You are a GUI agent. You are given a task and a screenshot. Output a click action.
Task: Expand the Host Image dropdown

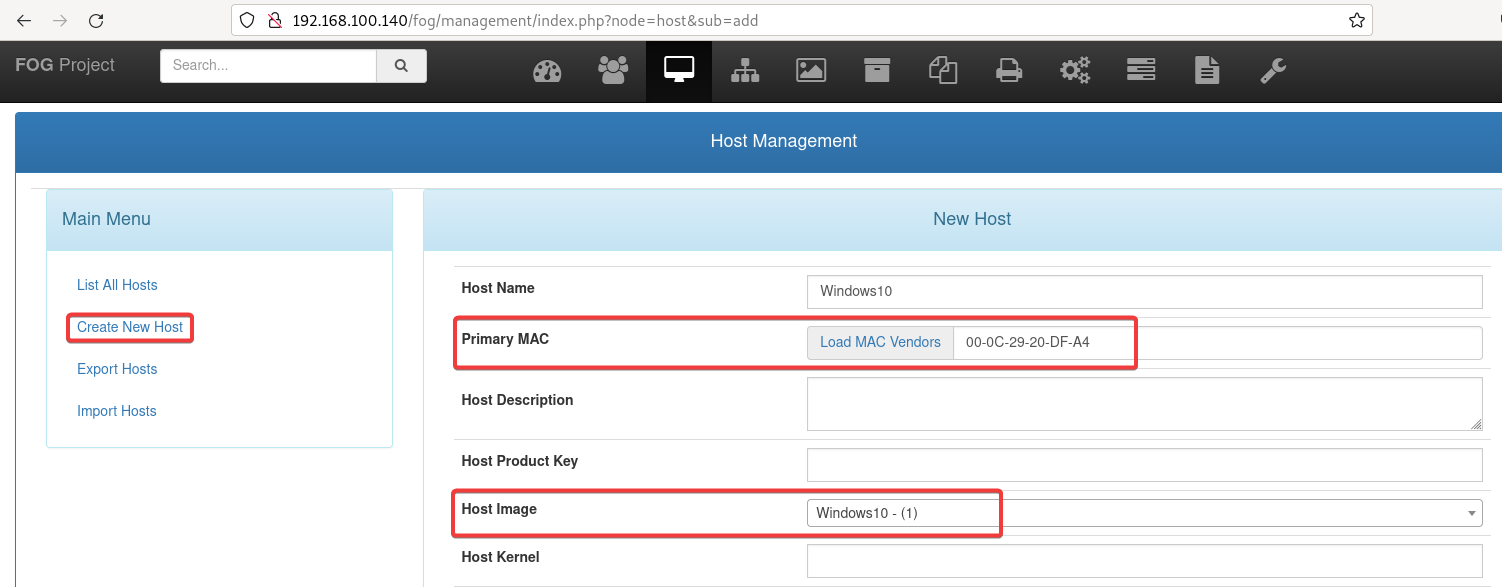tap(1144, 513)
